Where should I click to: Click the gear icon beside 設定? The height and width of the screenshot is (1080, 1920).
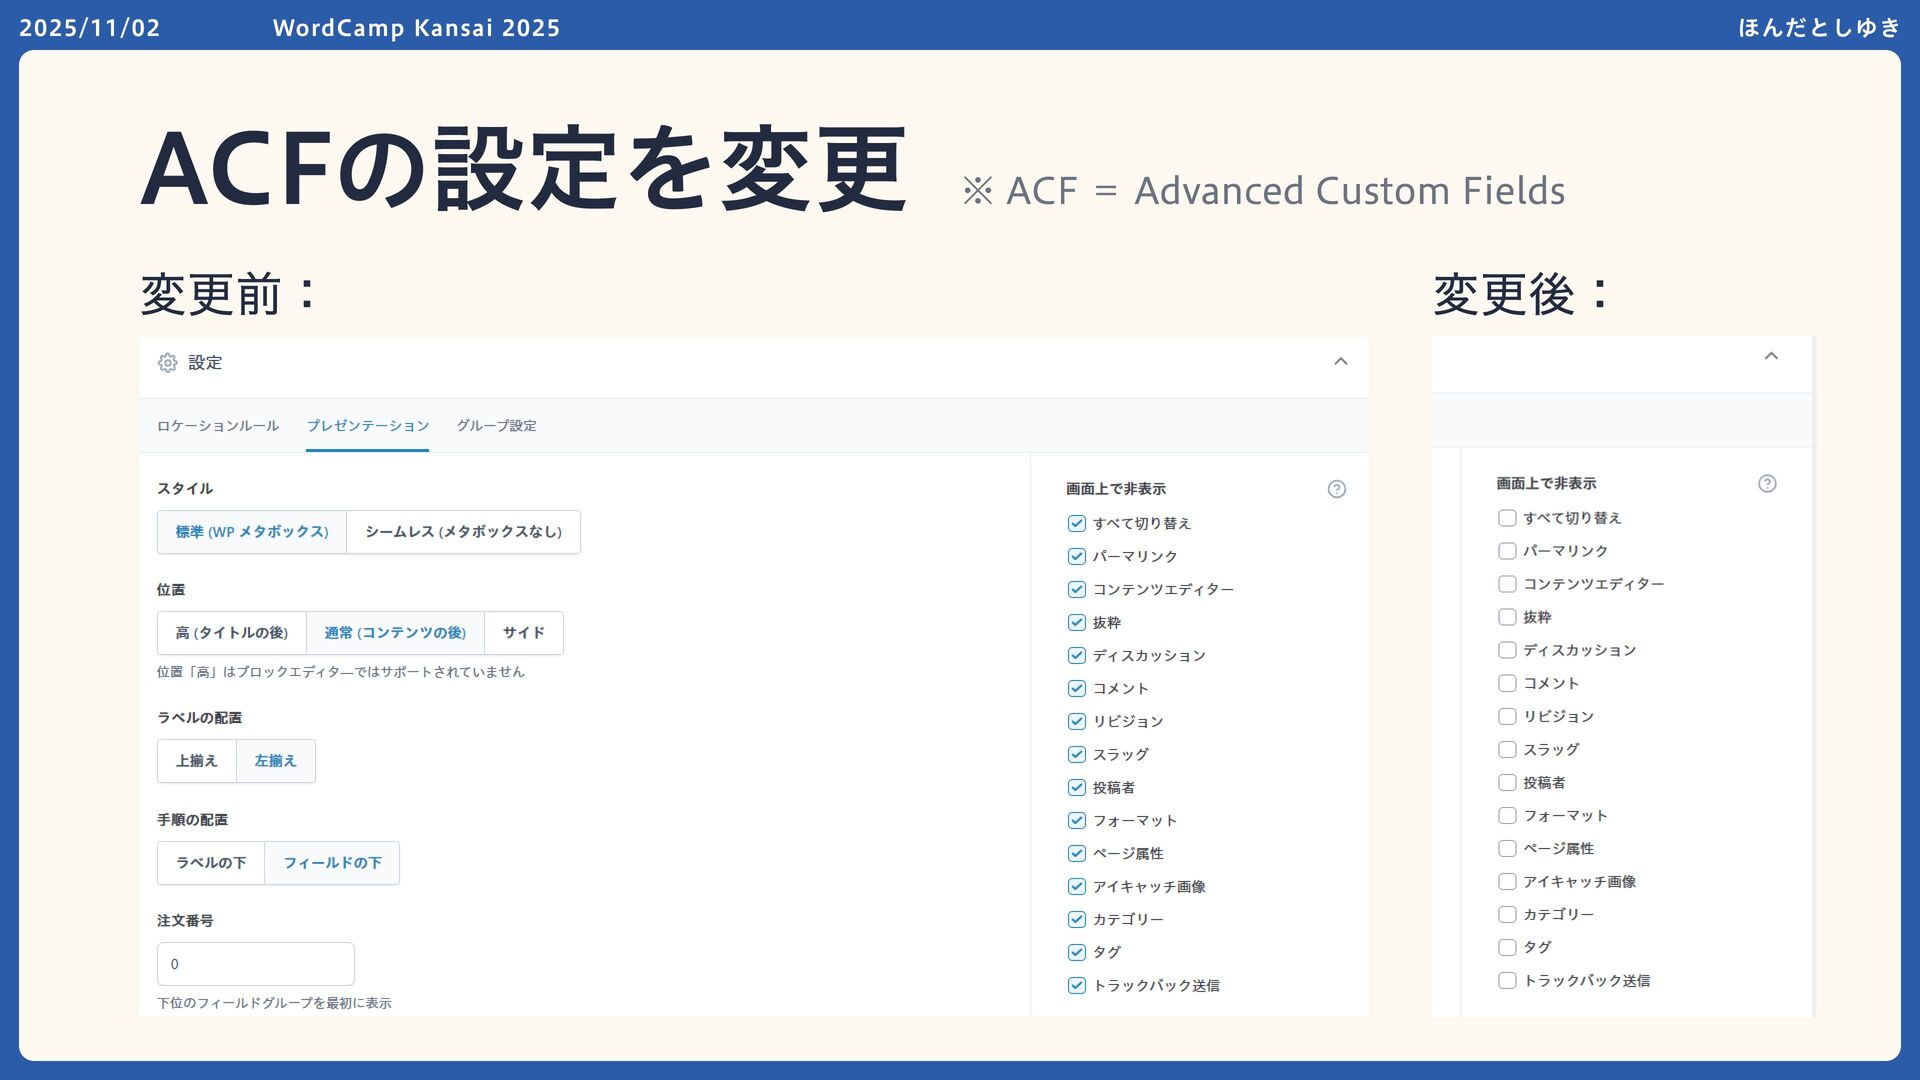[x=168, y=363]
